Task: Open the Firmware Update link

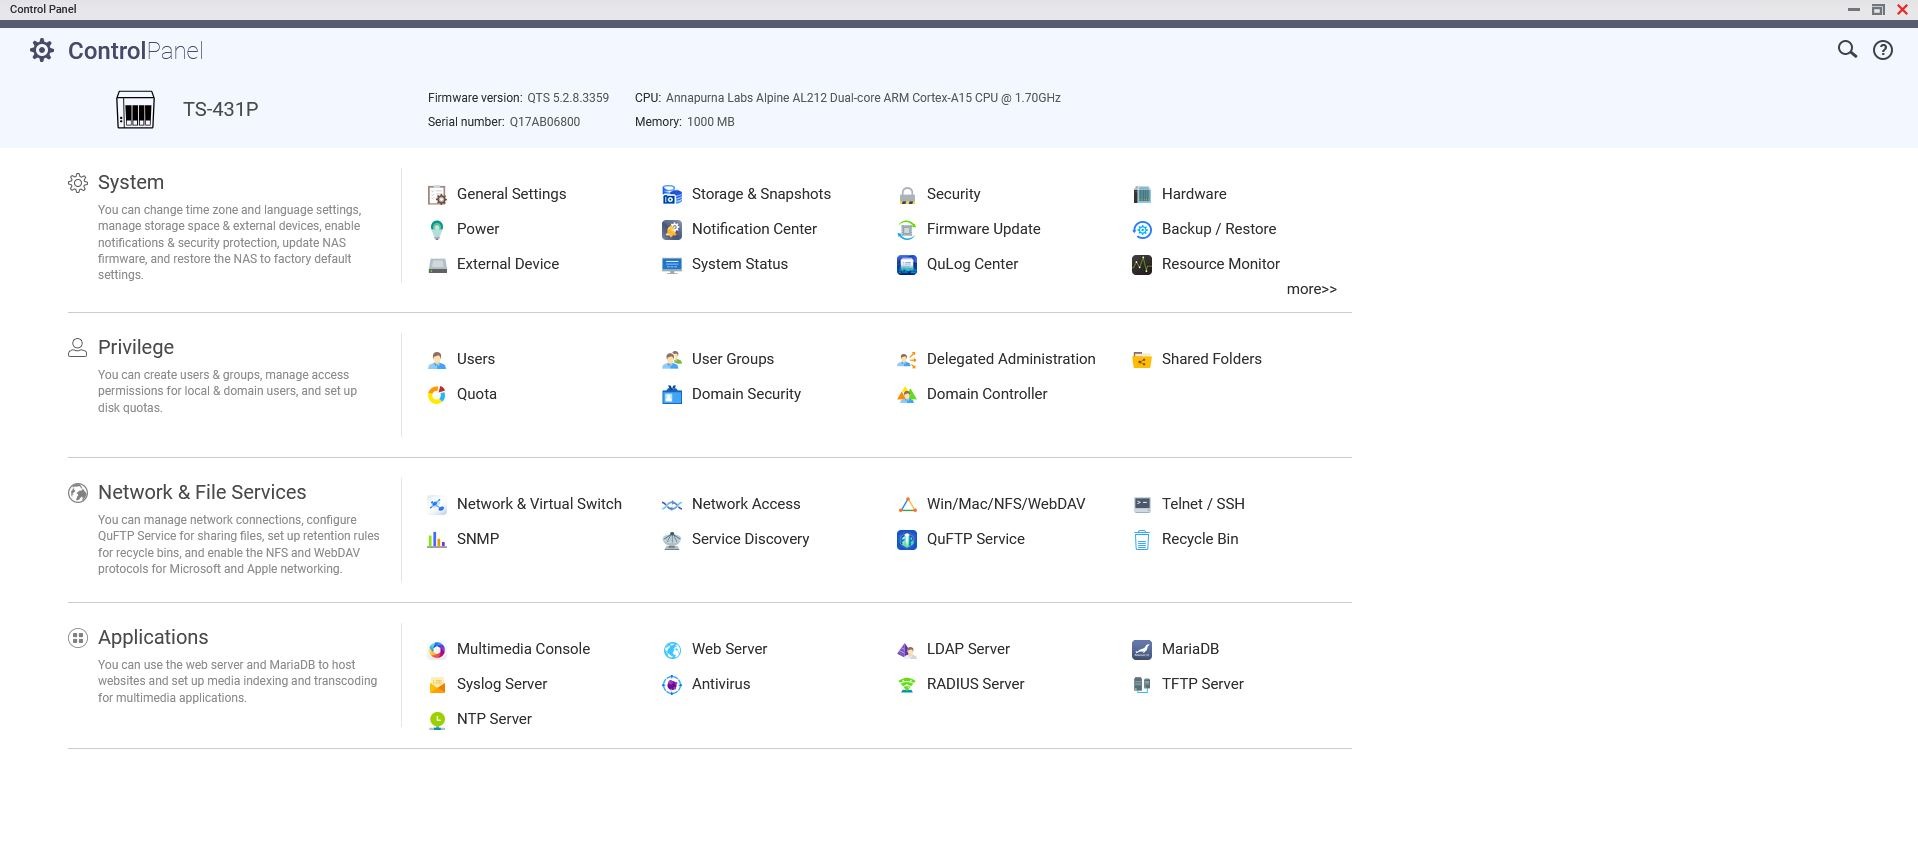Action: pyautogui.click(x=983, y=229)
